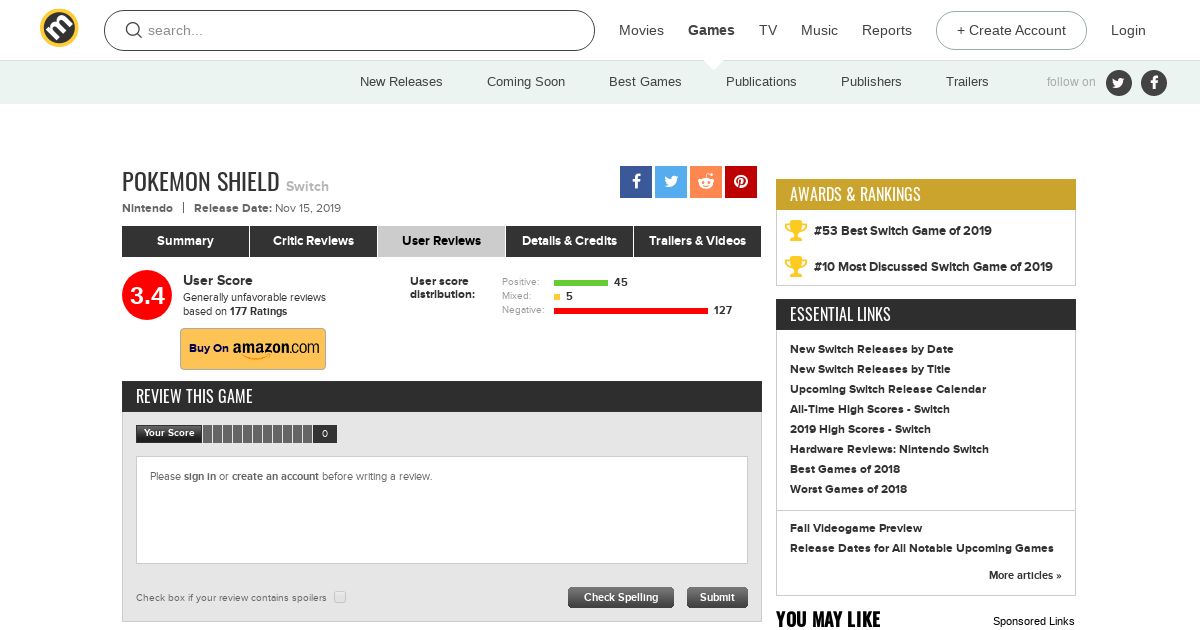Click the red 3.4 user score circle
The height and width of the screenshot is (630, 1200).
pos(147,295)
